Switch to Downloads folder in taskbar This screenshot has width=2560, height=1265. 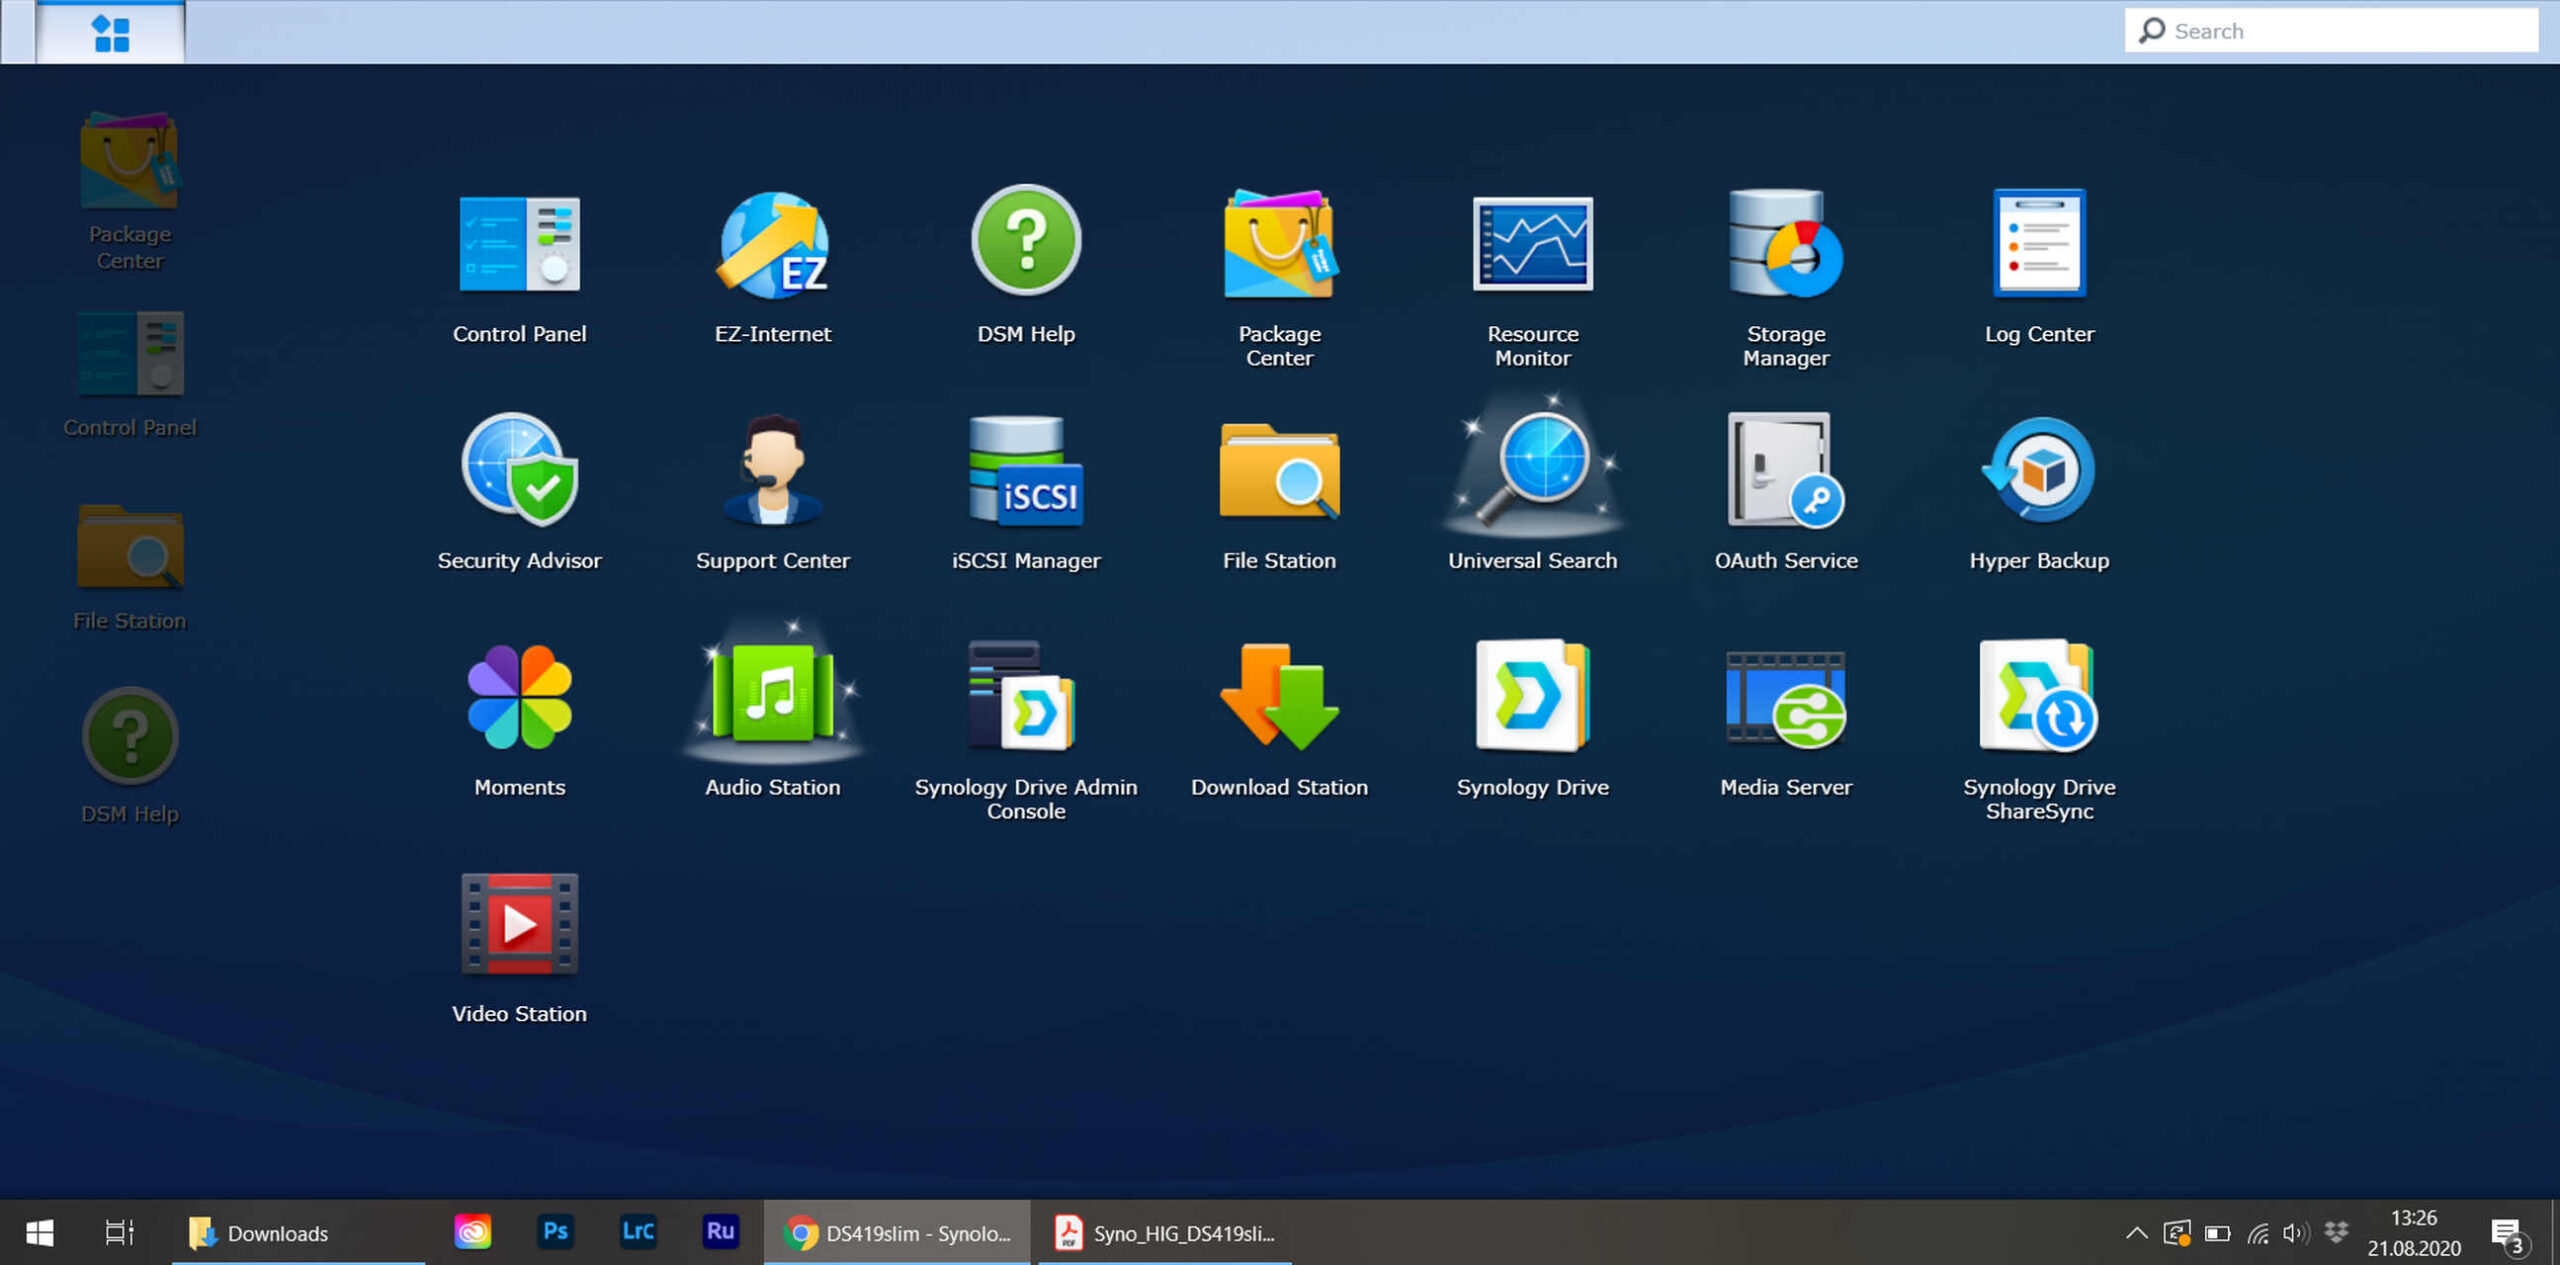pyautogui.click(x=298, y=1233)
